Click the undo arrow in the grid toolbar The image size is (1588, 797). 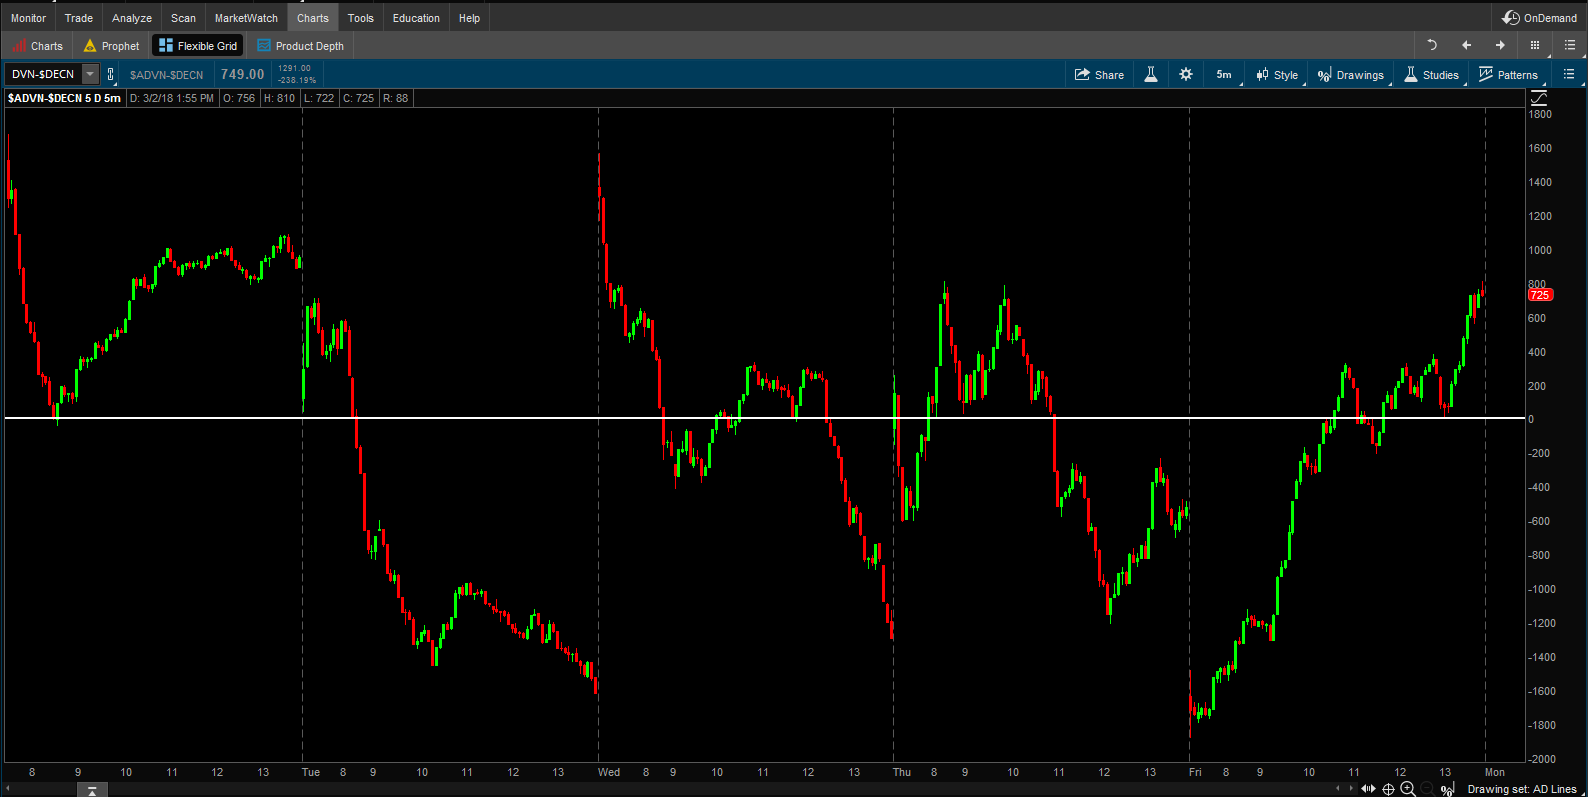click(x=1432, y=45)
